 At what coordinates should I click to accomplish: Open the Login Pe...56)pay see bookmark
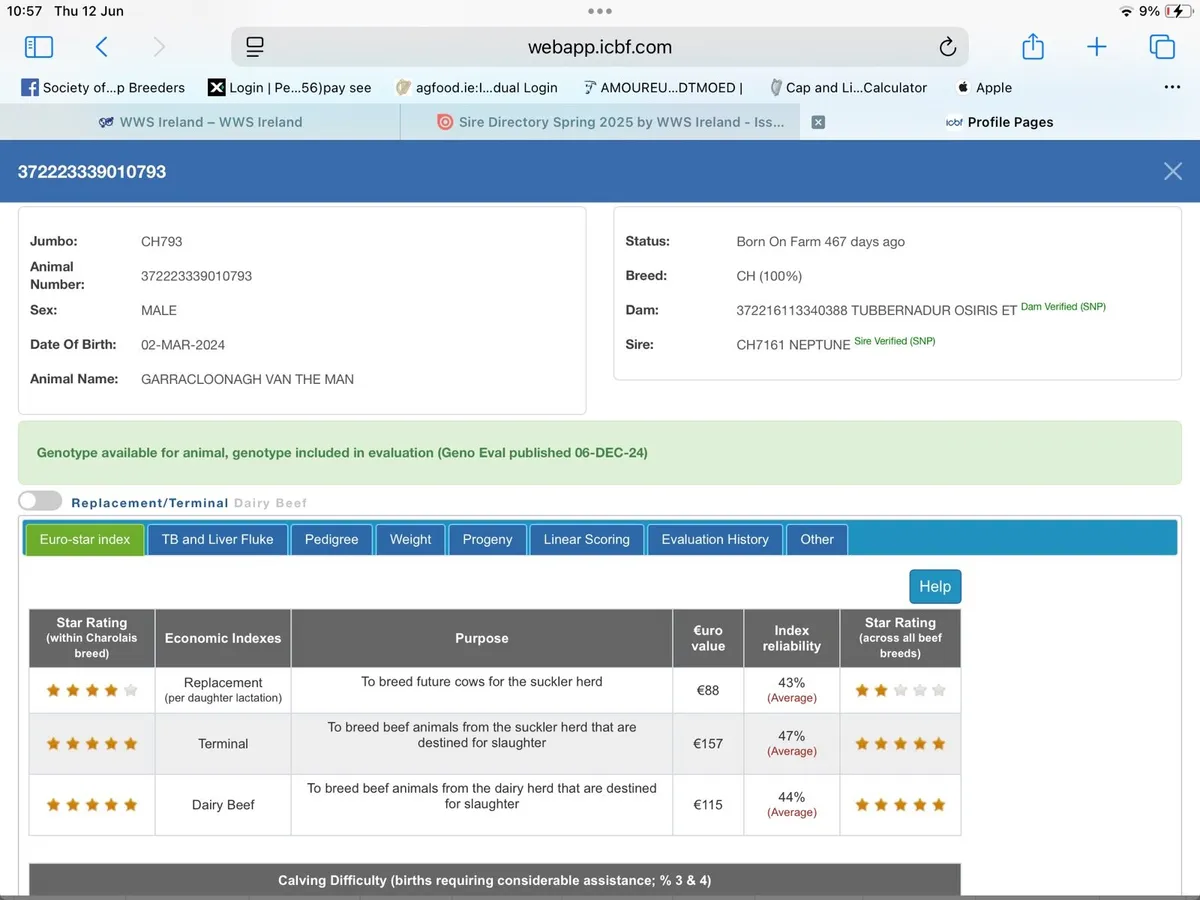(290, 87)
